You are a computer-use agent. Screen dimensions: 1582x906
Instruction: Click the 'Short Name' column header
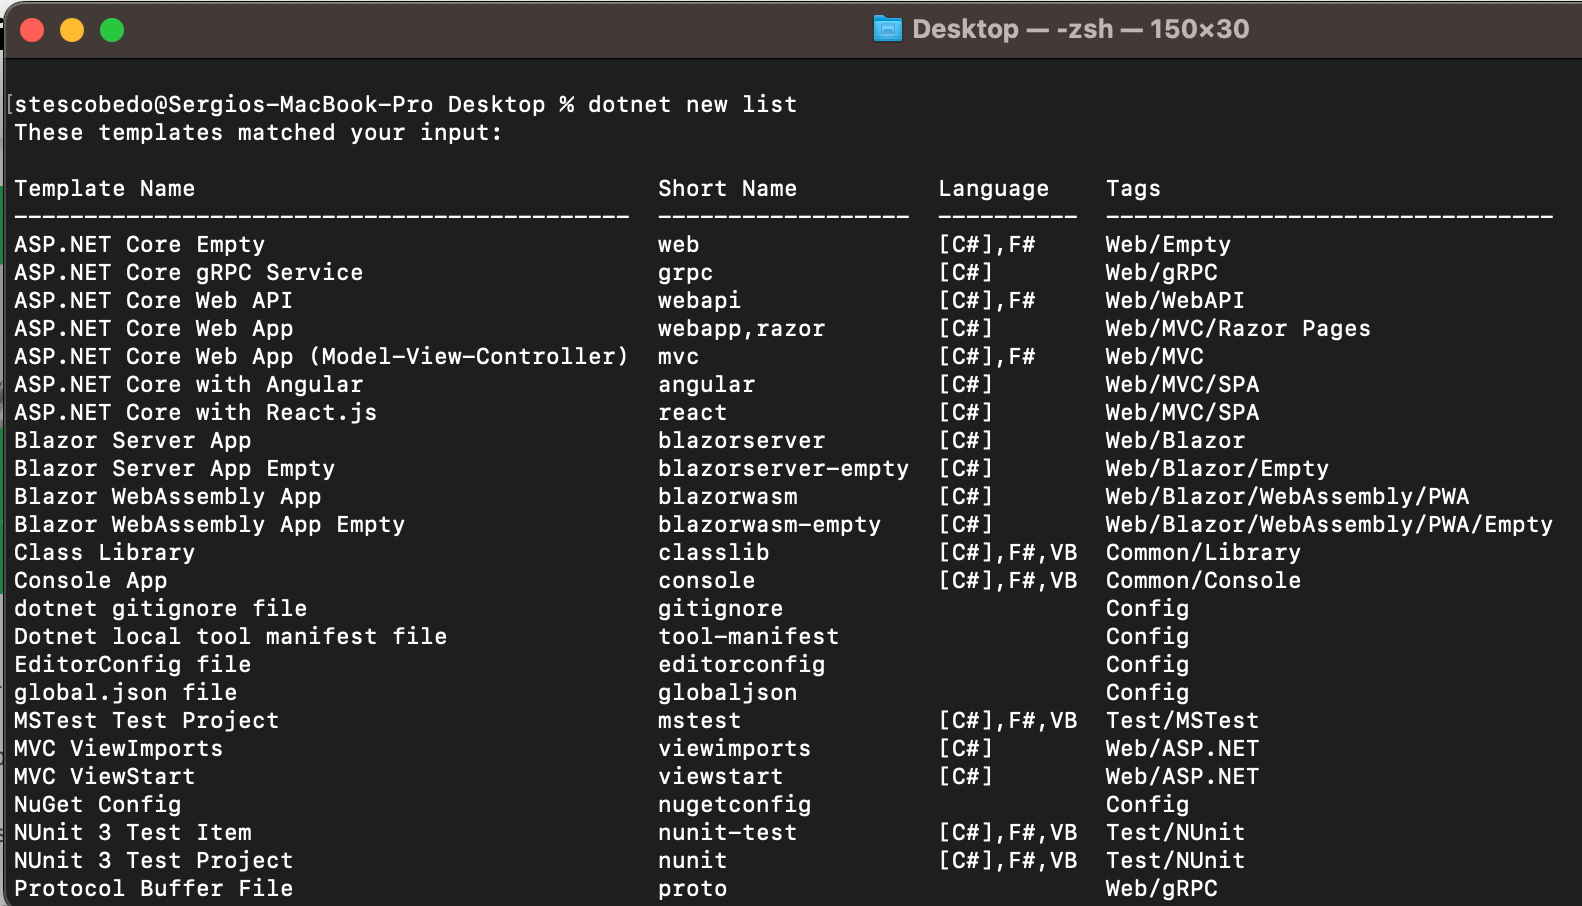[727, 188]
